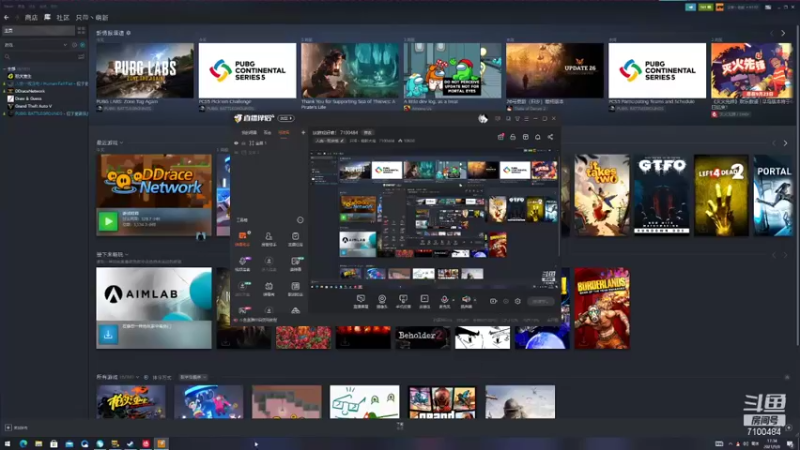Go back with the Steam back arrow
The image size is (800, 450).
point(7,17)
